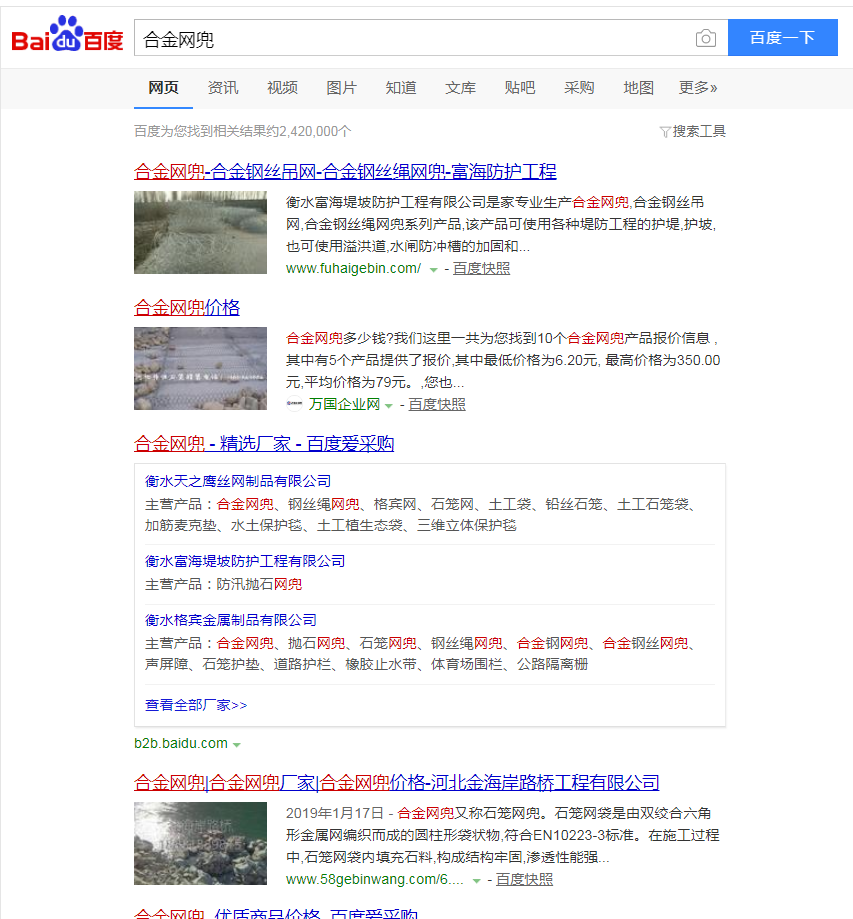The image size is (853, 919).
Task: Open 衡水富海堤坡防护工程有限公司 company link
Action: pos(245,561)
